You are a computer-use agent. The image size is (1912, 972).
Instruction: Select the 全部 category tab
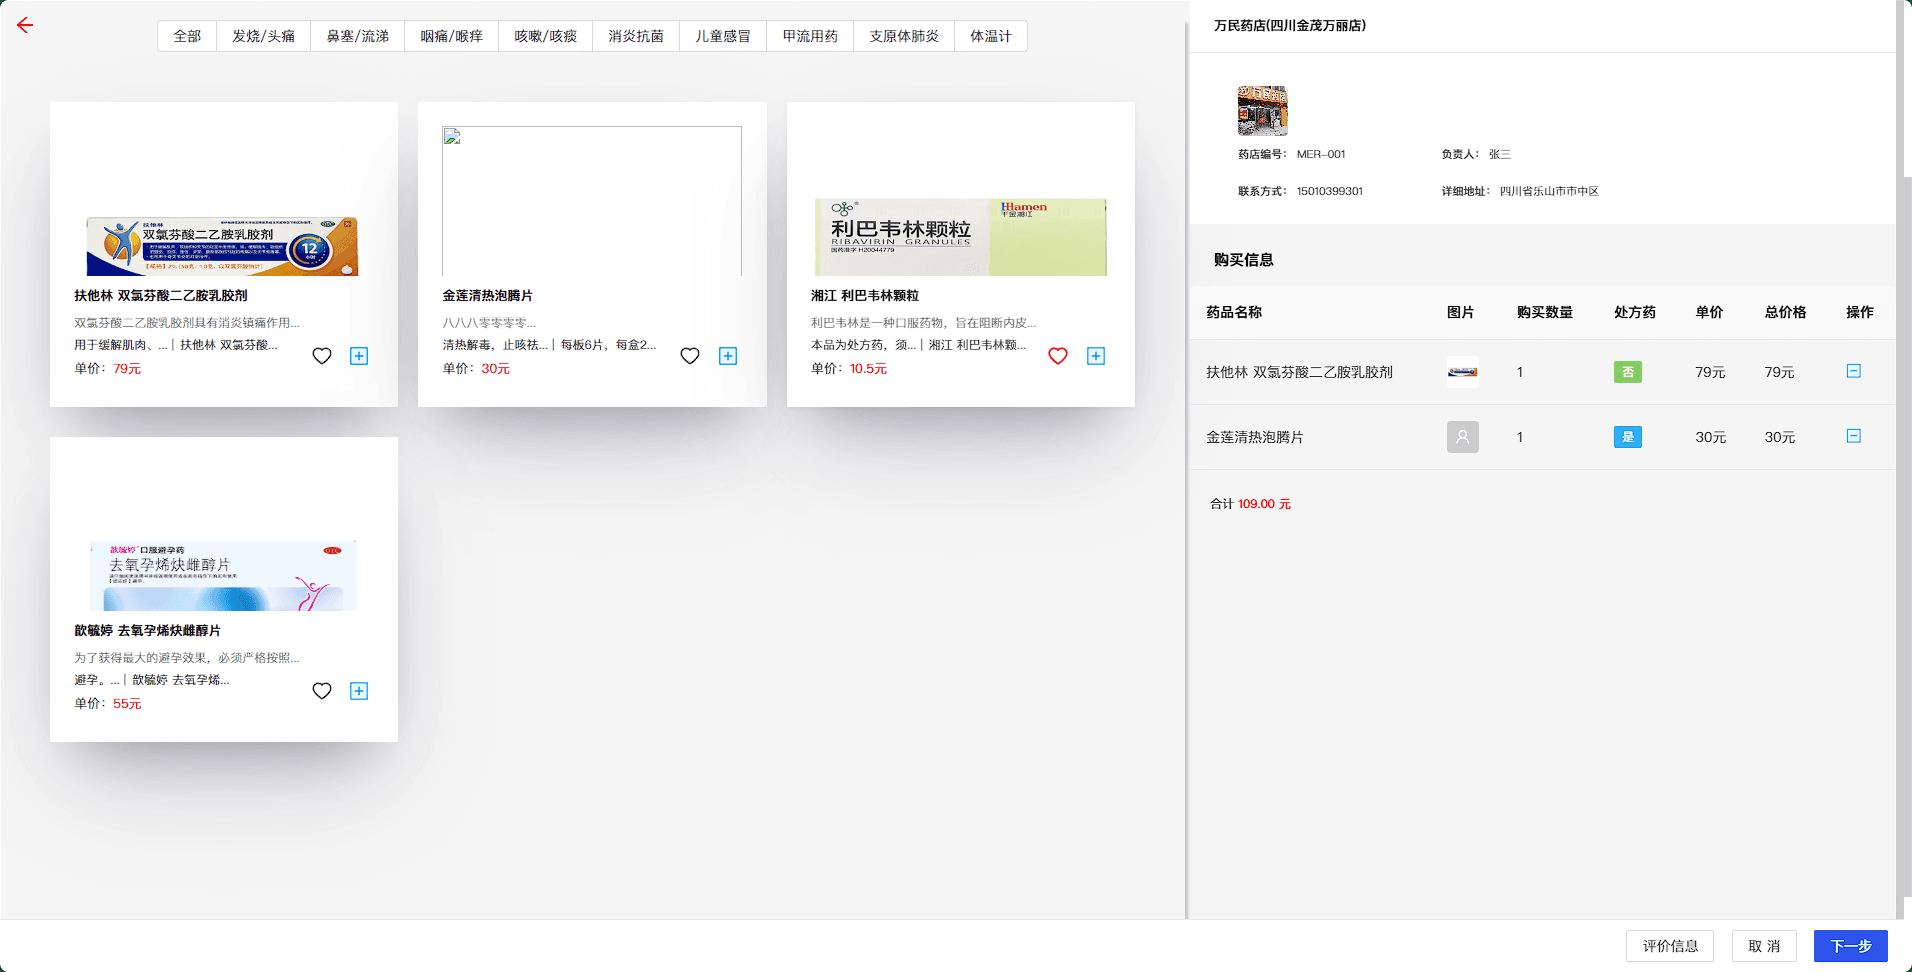(187, 36)
